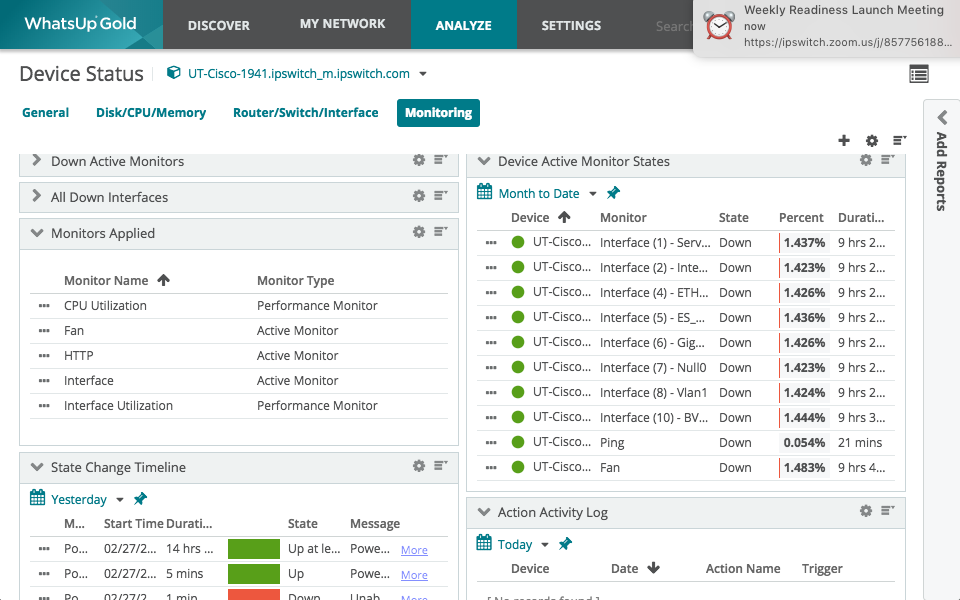
Task: Open the menu icon in Action Activity Log
Action: pos(888,511)
